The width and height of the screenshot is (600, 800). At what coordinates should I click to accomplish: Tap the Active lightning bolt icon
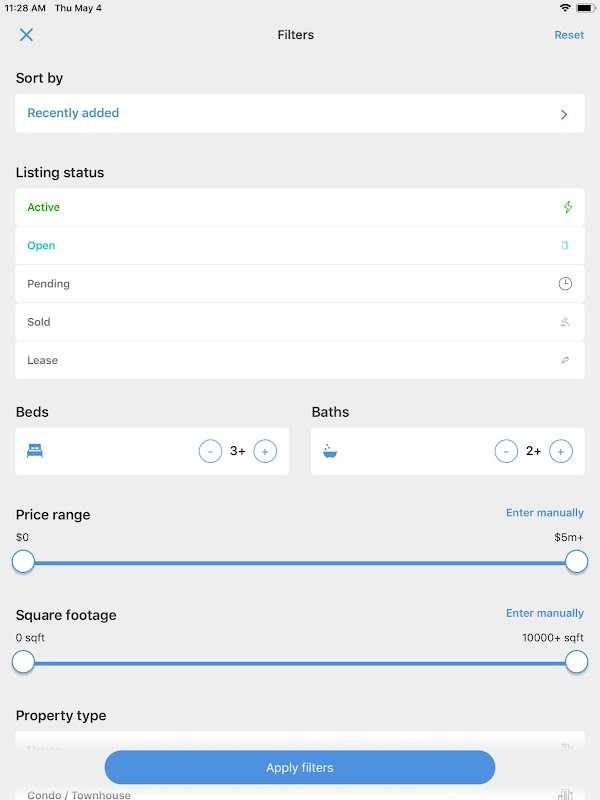567,207
